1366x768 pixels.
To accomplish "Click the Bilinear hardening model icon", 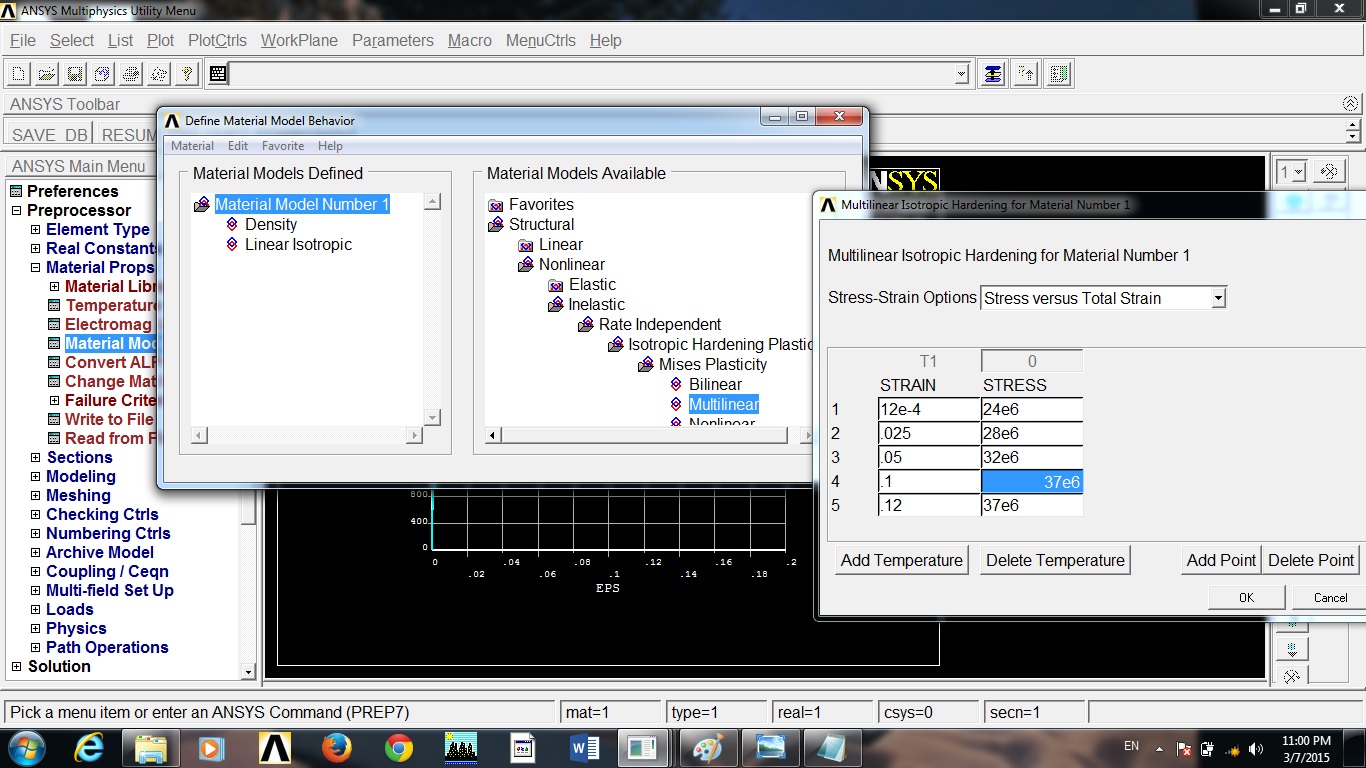I will pyautogui.click(x=676, y=384).
